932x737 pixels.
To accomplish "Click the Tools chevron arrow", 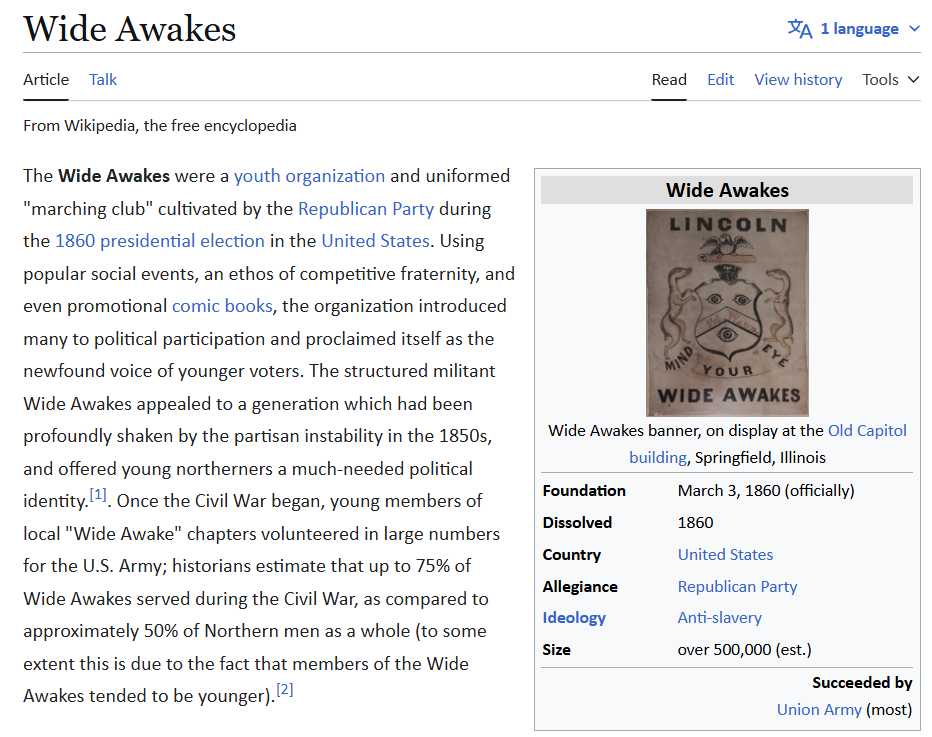I will tap(914, 80).
